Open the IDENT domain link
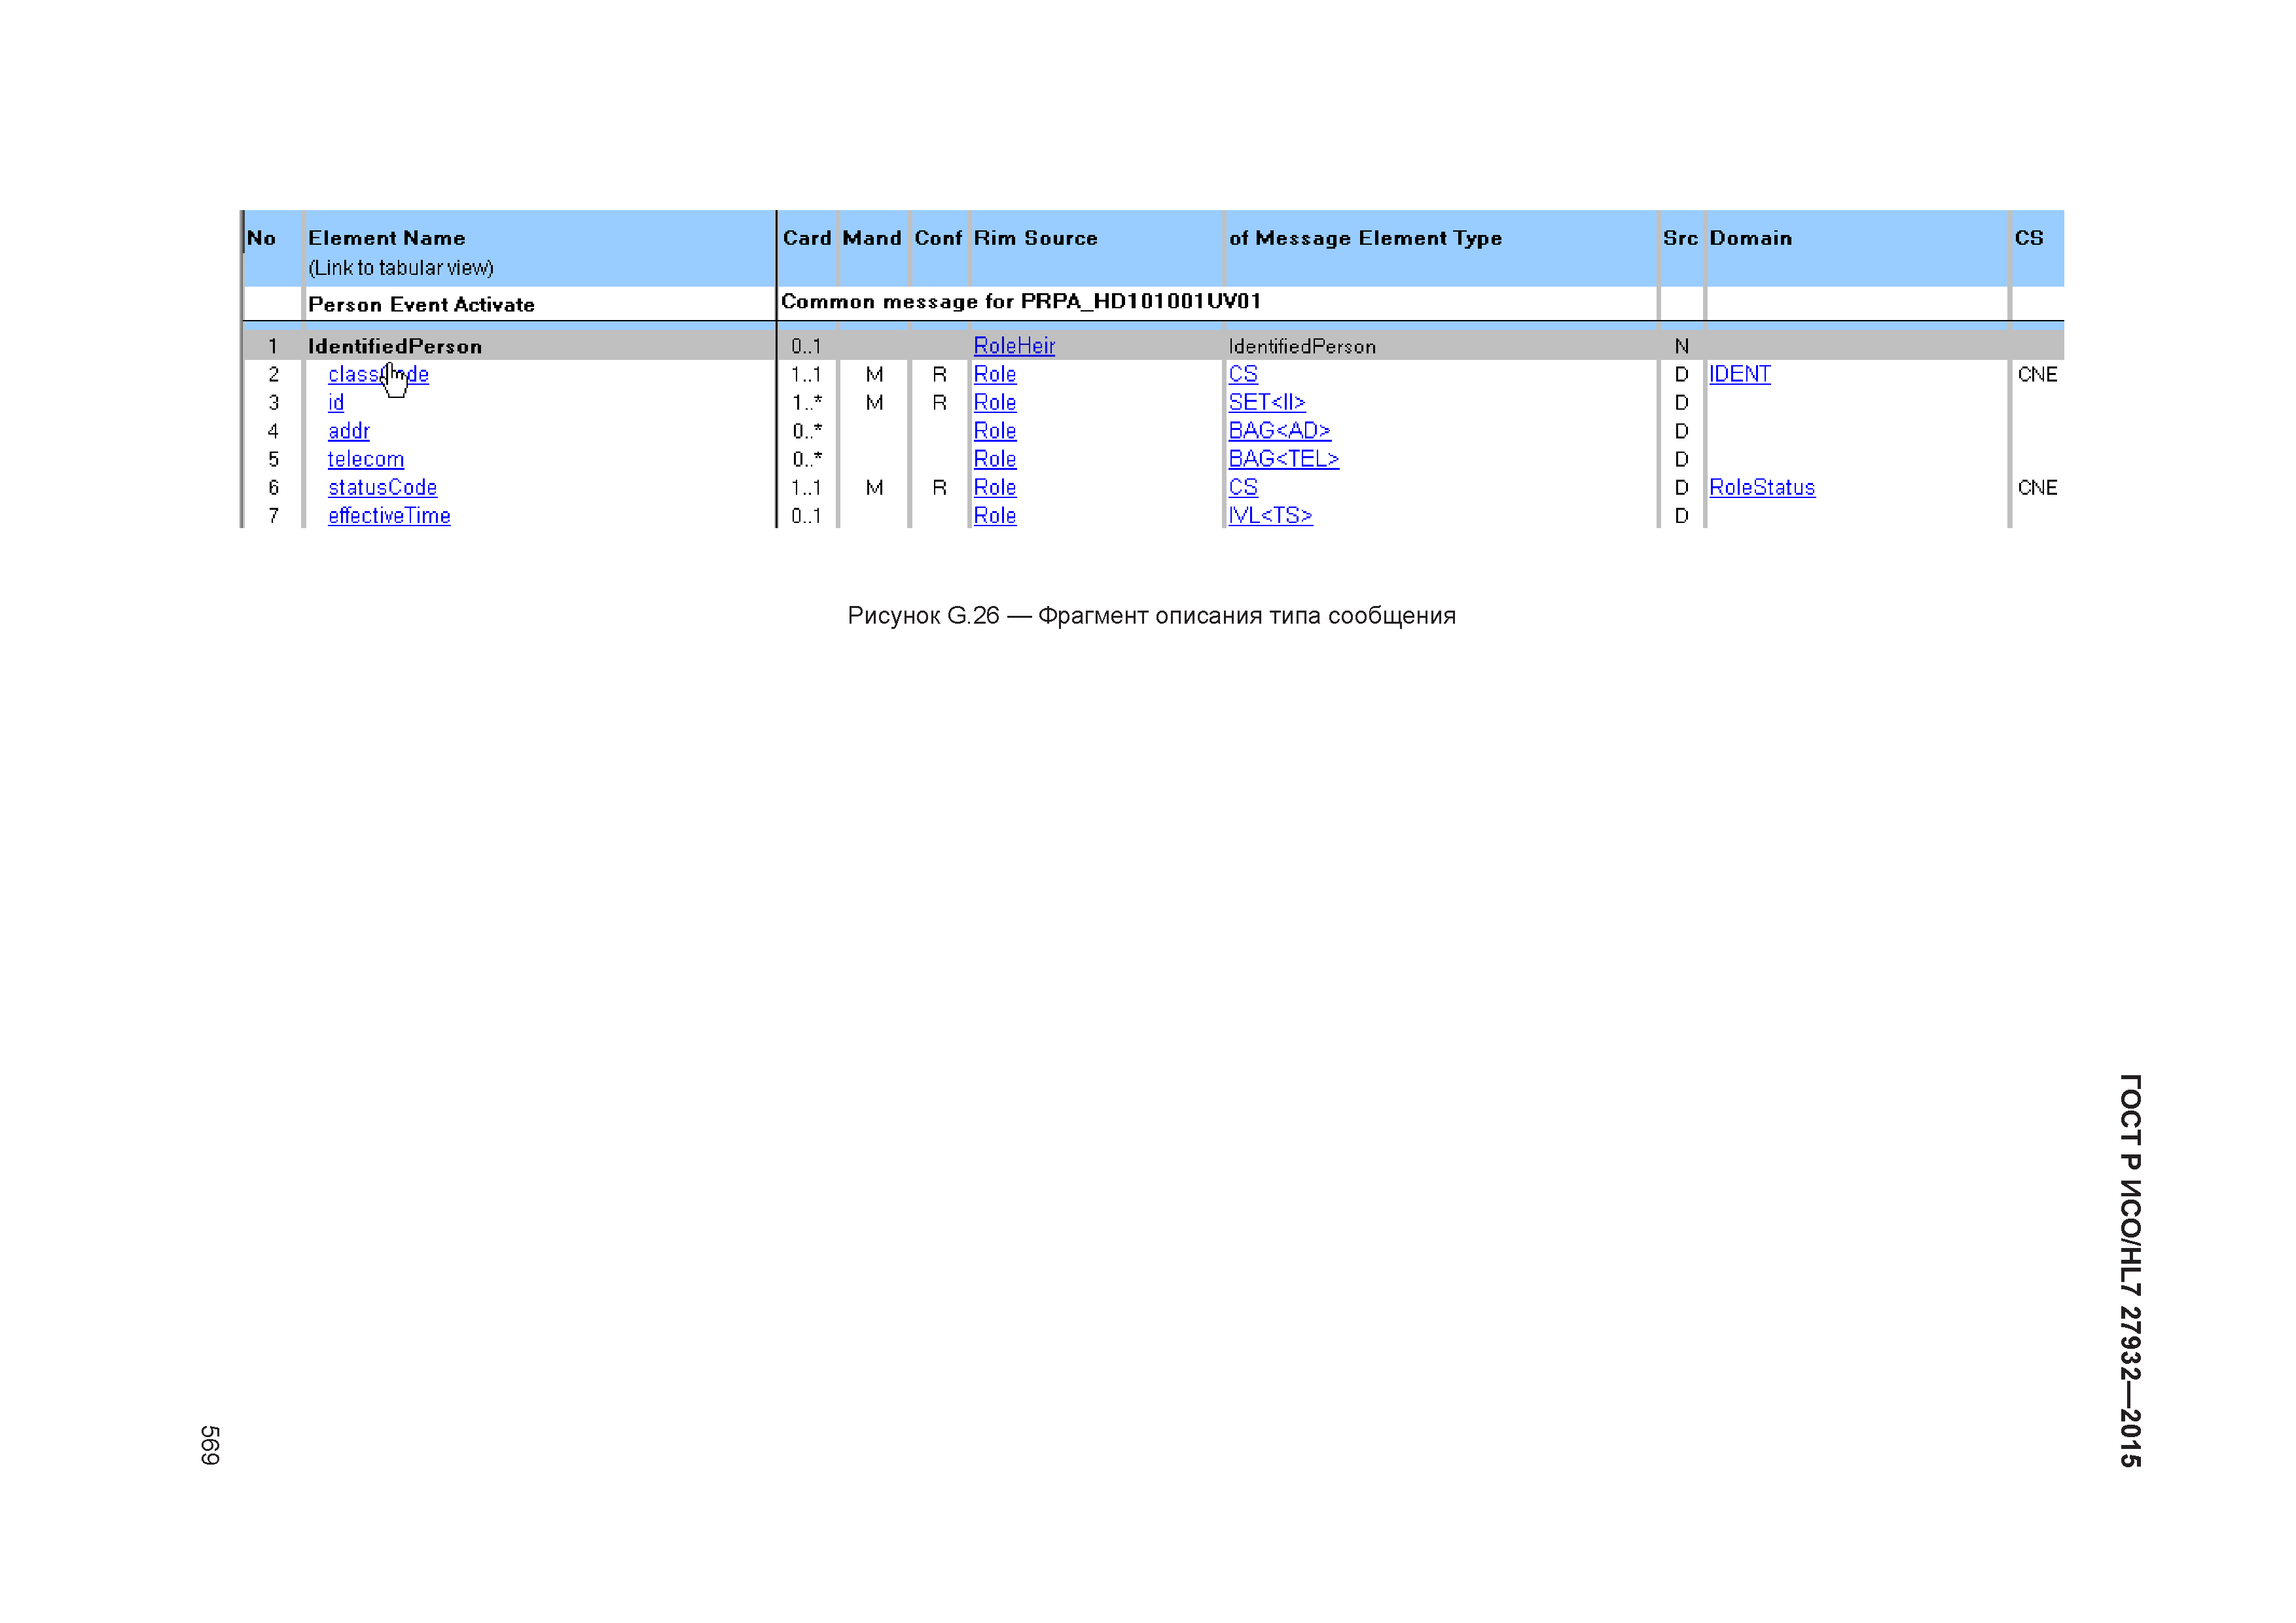 pyautogui.click(x=1740, y=374)
